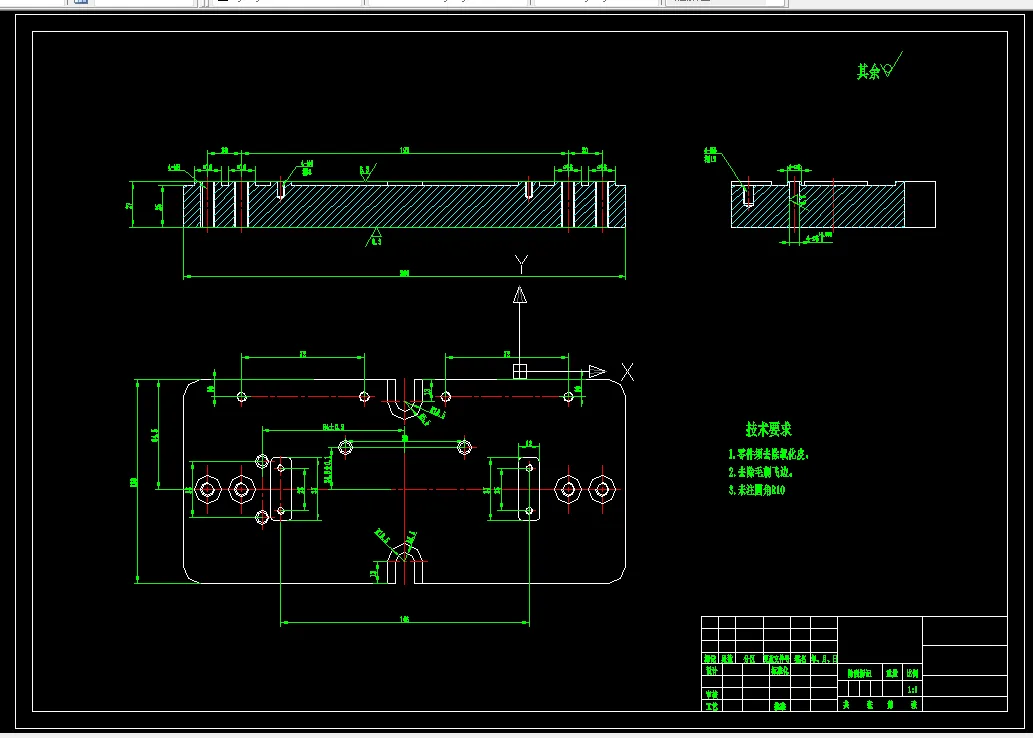The image size is (1033, 738).
Task: Select technical requirement line 3 about R10 fillets
Action: click(756, 490)
